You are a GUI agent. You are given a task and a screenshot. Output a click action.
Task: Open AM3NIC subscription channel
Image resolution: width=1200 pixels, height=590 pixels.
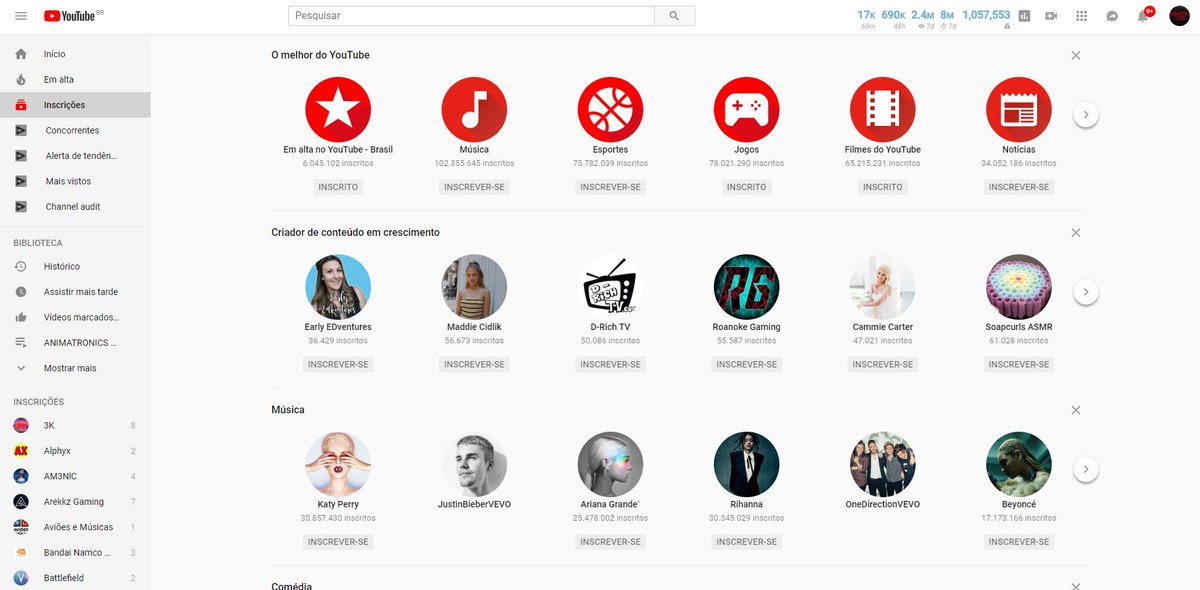pyautogui.click(x=75, y=476)
